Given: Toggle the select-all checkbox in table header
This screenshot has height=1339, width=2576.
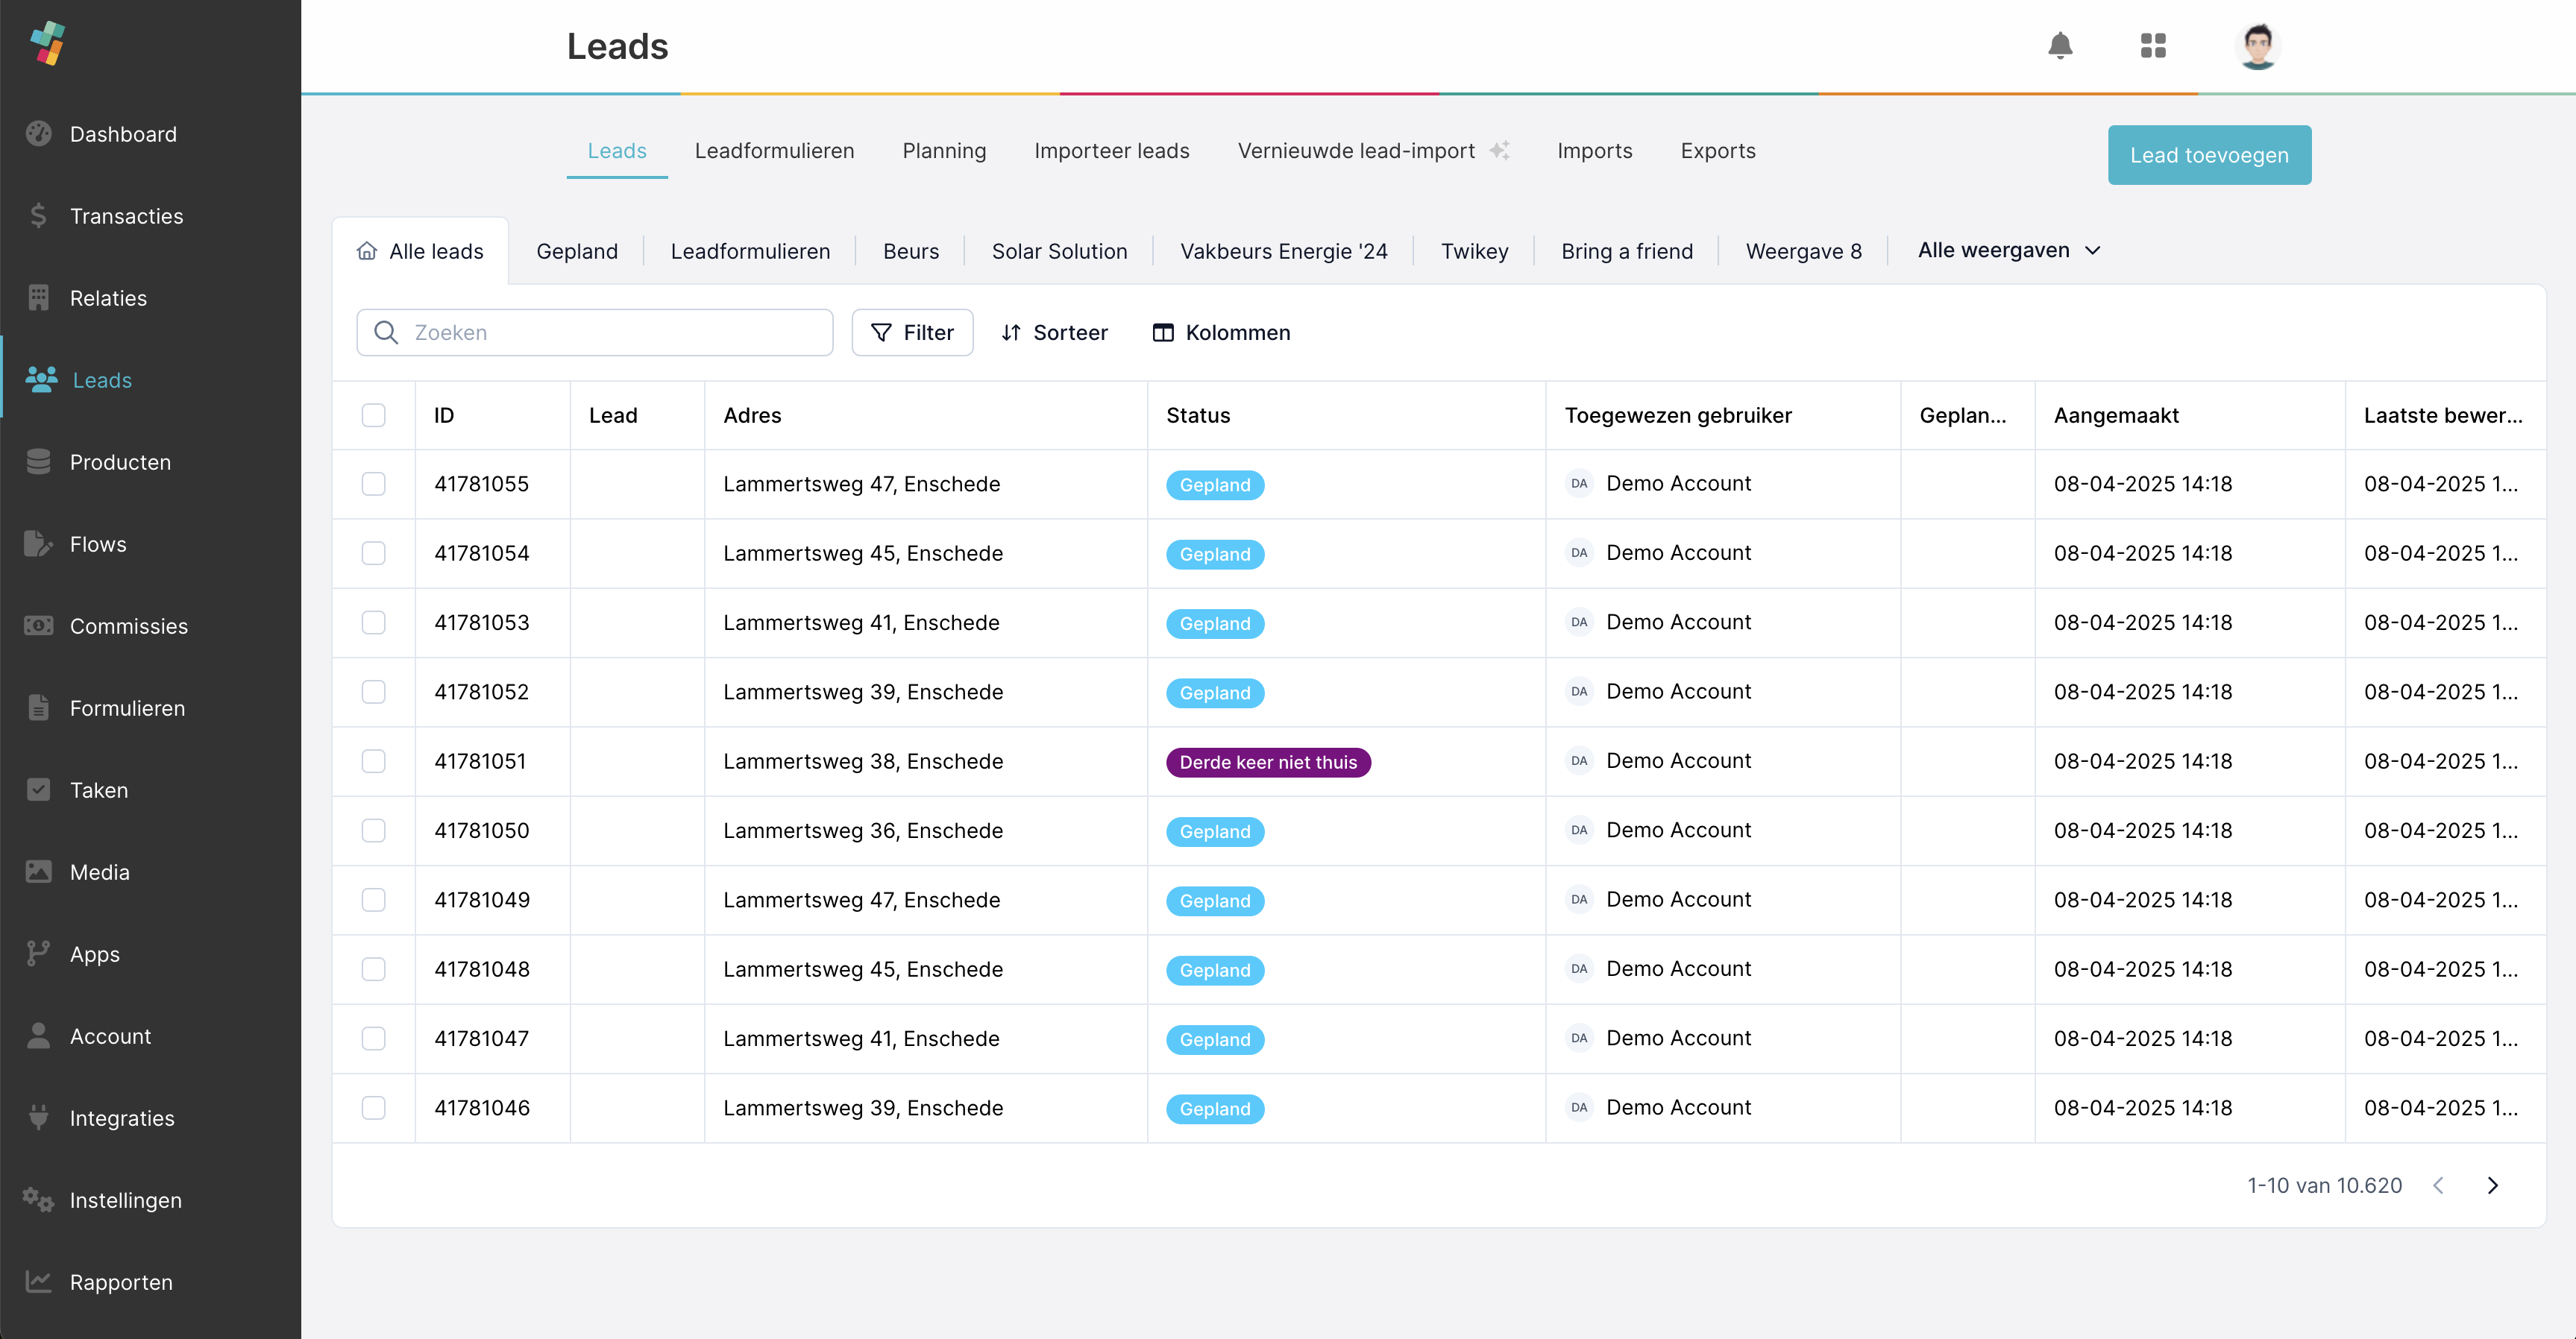Looking at the screenshot, I should tap(373, 415).
